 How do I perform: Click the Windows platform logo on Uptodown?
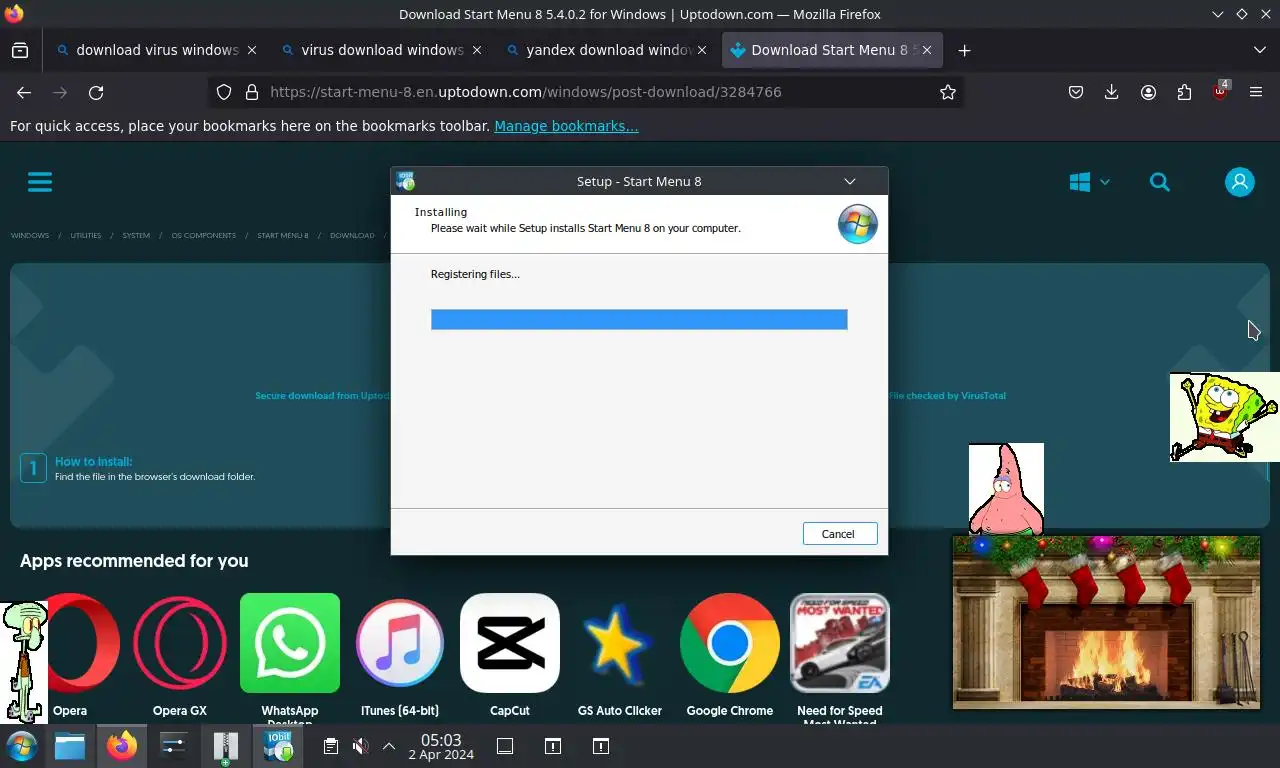click(x=1080, y=182)
